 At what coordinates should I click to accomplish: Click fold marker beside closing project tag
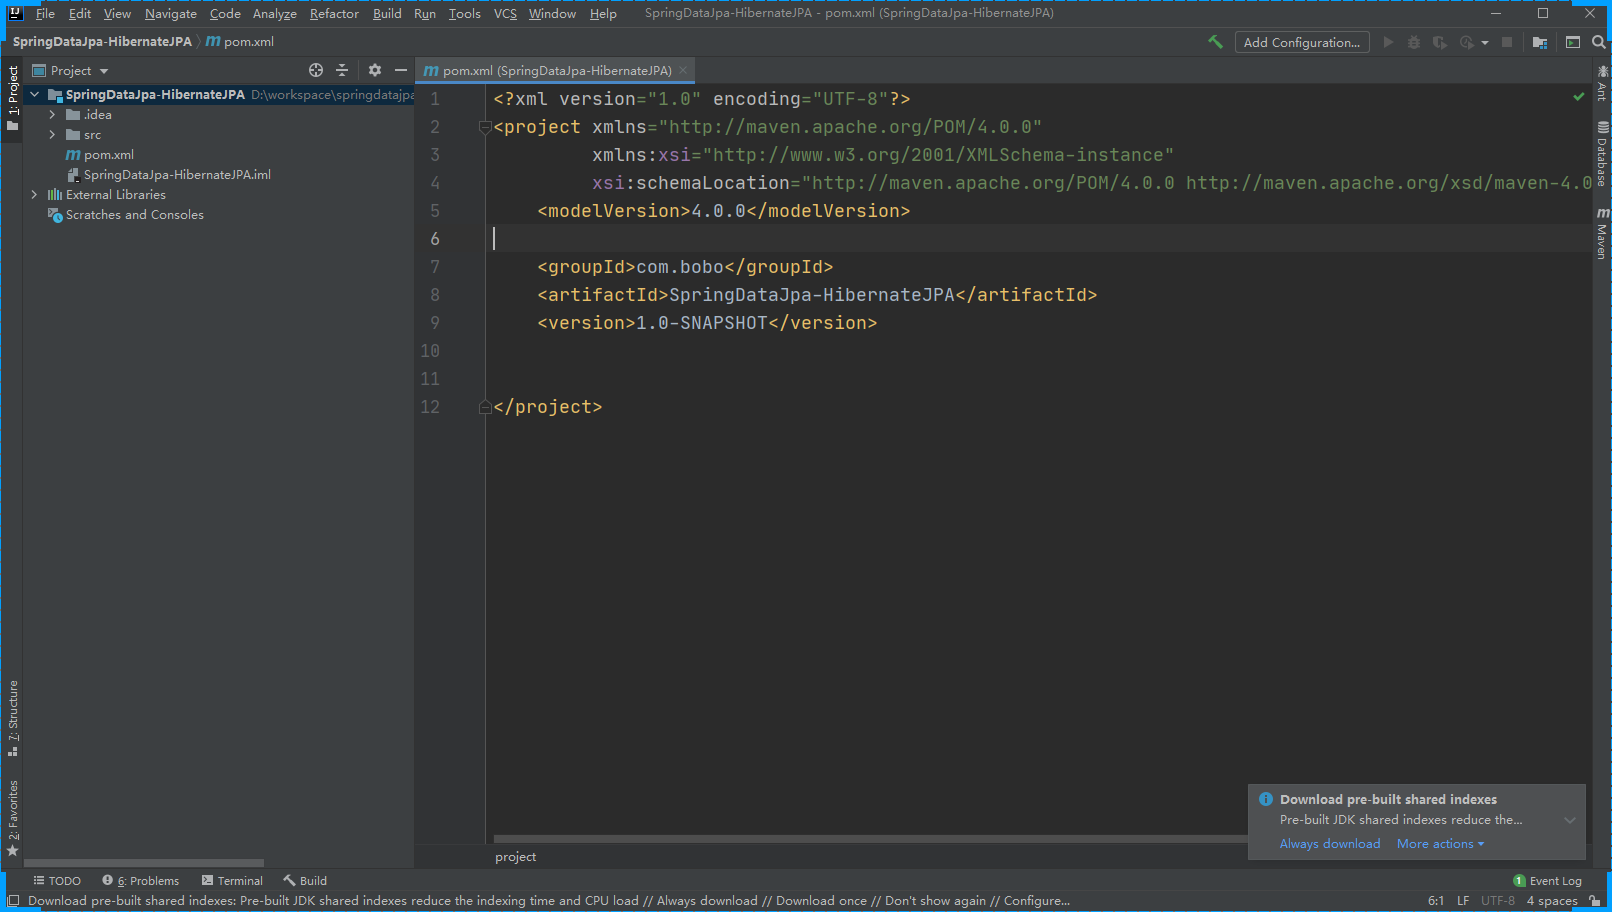tap(485, 407)
